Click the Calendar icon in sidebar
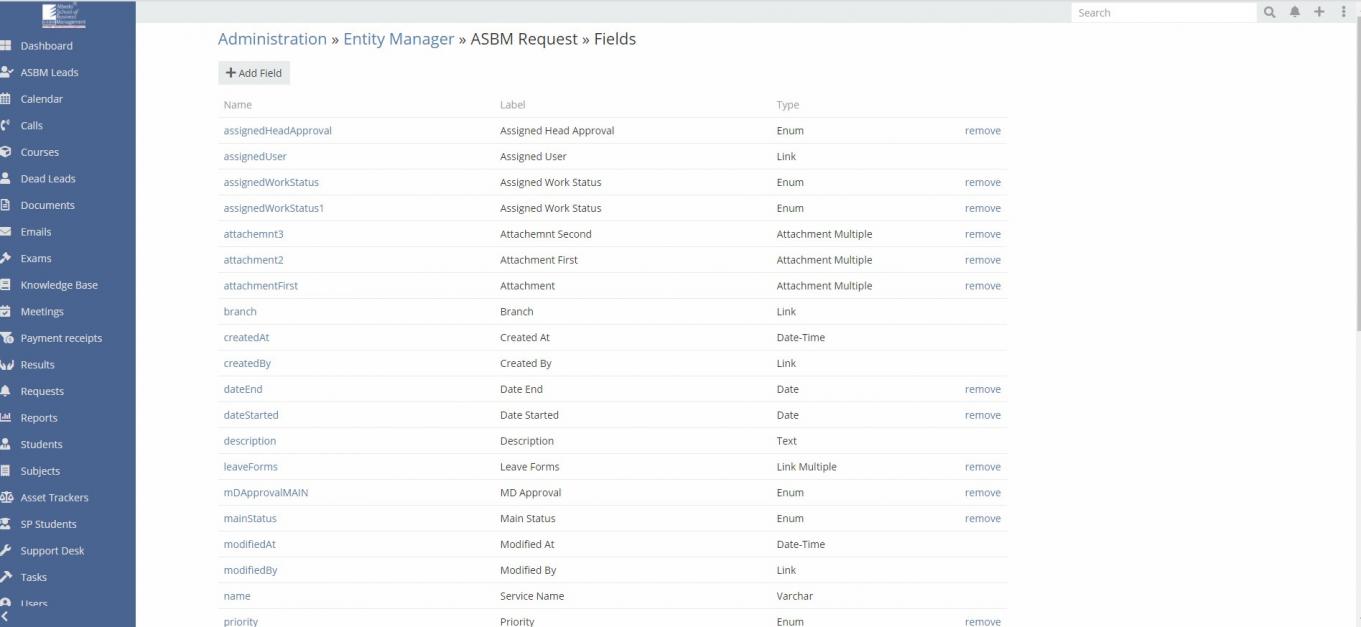Image resolution: width=1361 pixels, height=627 pixels. [6, 99]
